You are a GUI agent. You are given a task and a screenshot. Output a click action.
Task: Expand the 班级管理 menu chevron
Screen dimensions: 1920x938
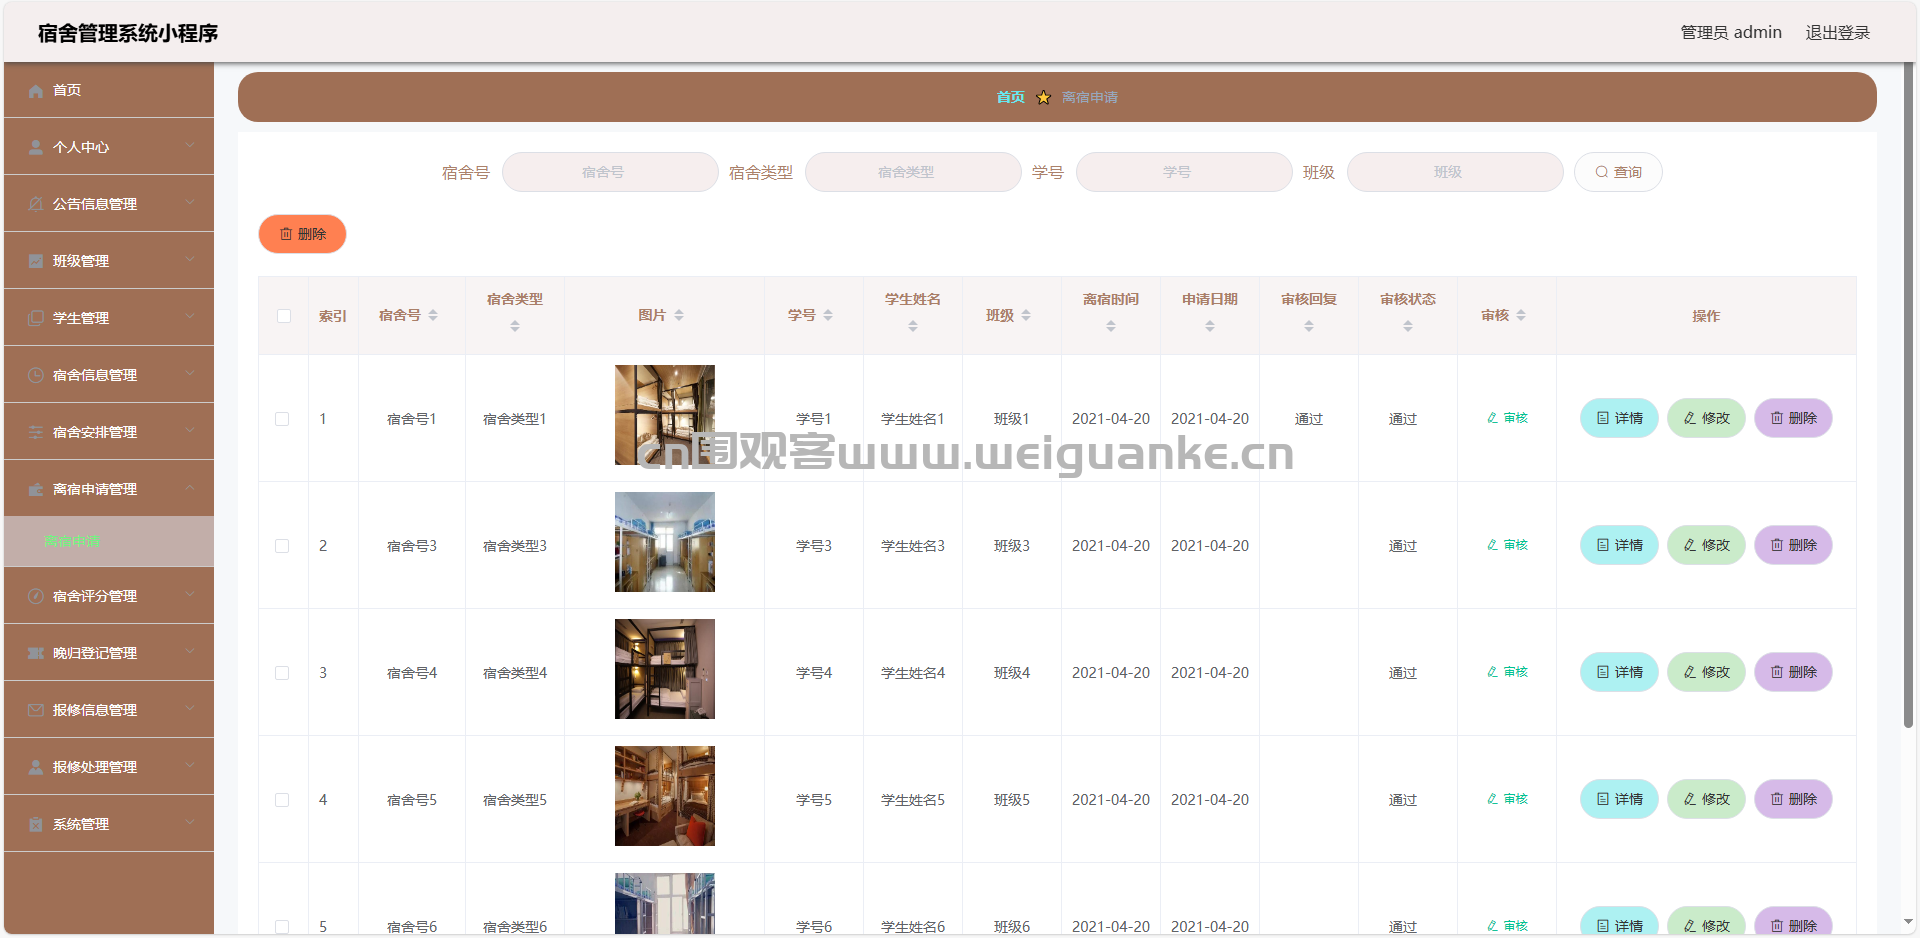click(190, 260)
